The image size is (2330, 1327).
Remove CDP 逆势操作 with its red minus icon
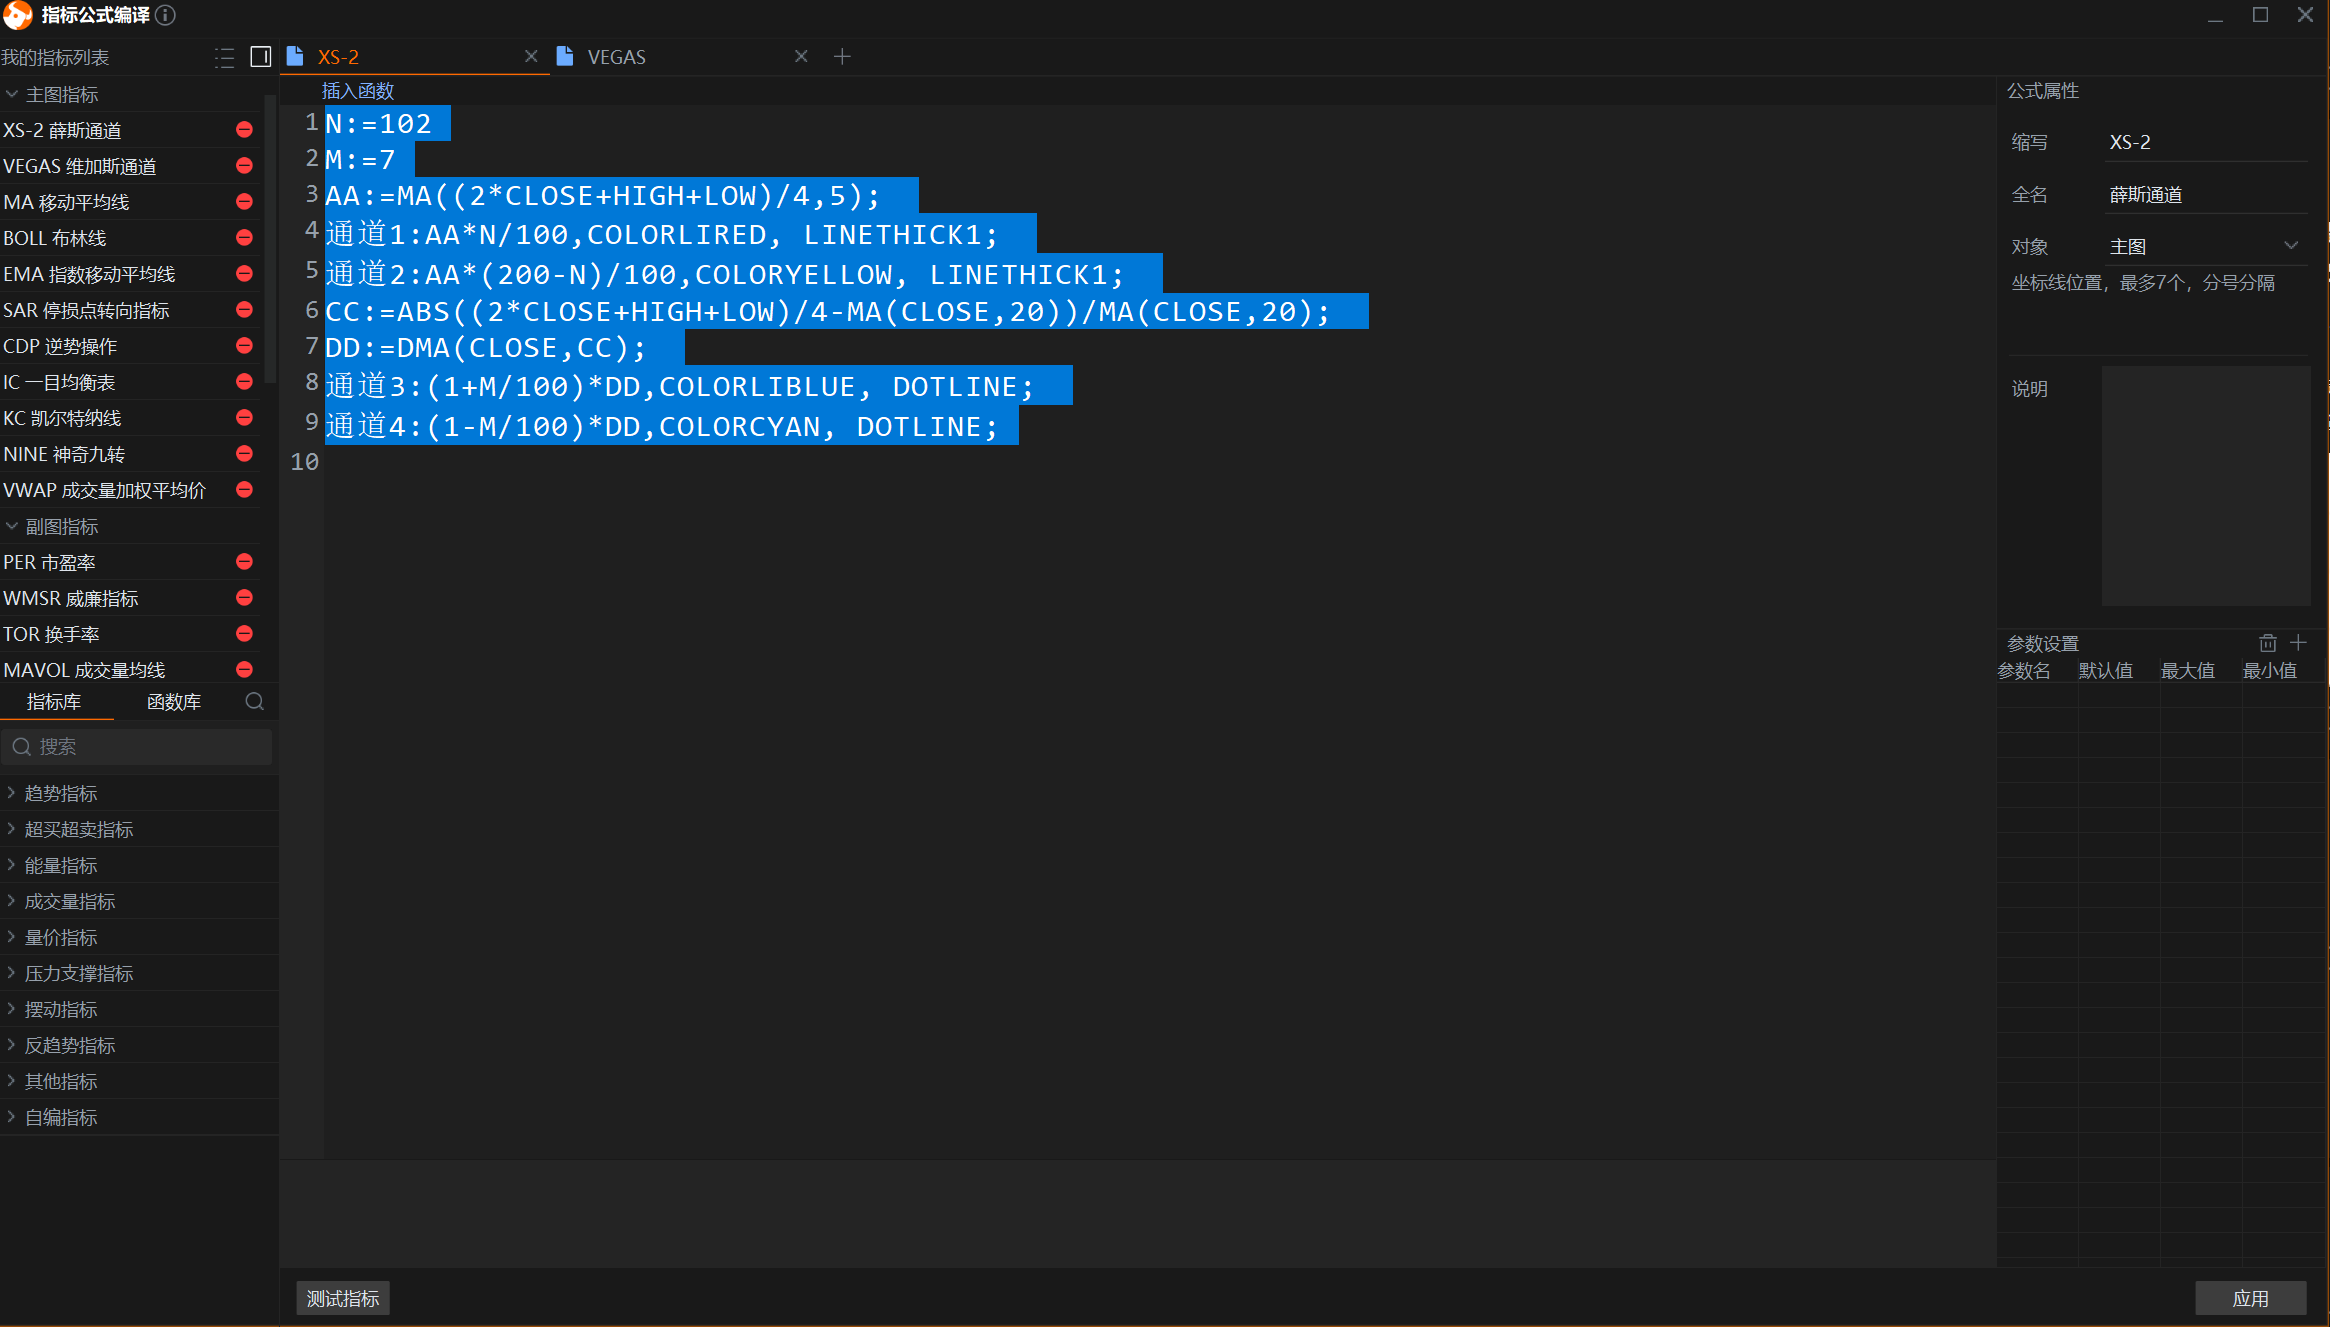244,346
